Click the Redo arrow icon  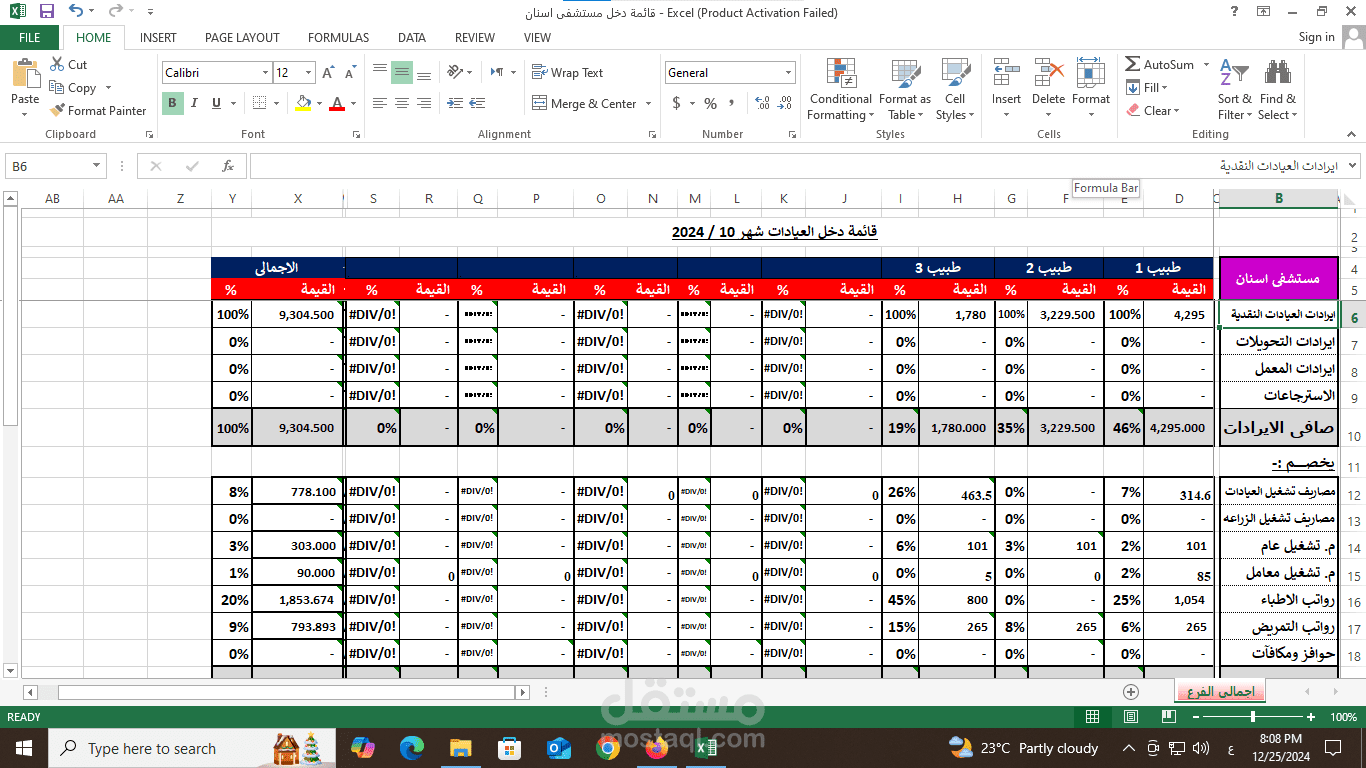click(x=115, y=12)
